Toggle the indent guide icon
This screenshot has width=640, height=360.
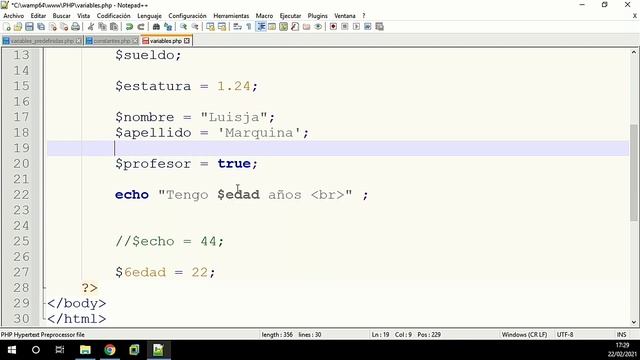point(261,27)
